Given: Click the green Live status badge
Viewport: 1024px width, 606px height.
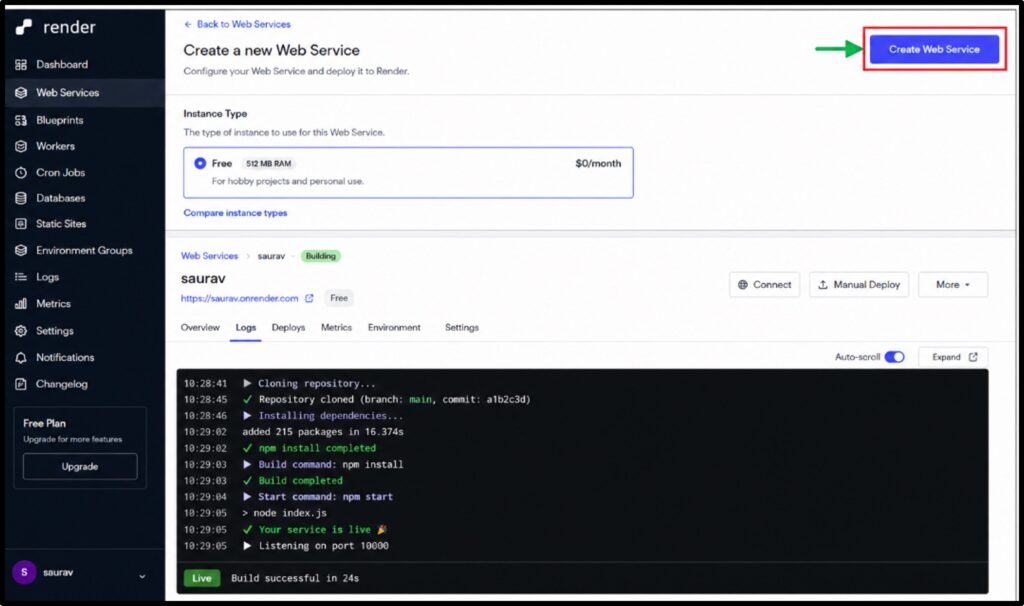Looking at the screenshot, I should [202, 578].
